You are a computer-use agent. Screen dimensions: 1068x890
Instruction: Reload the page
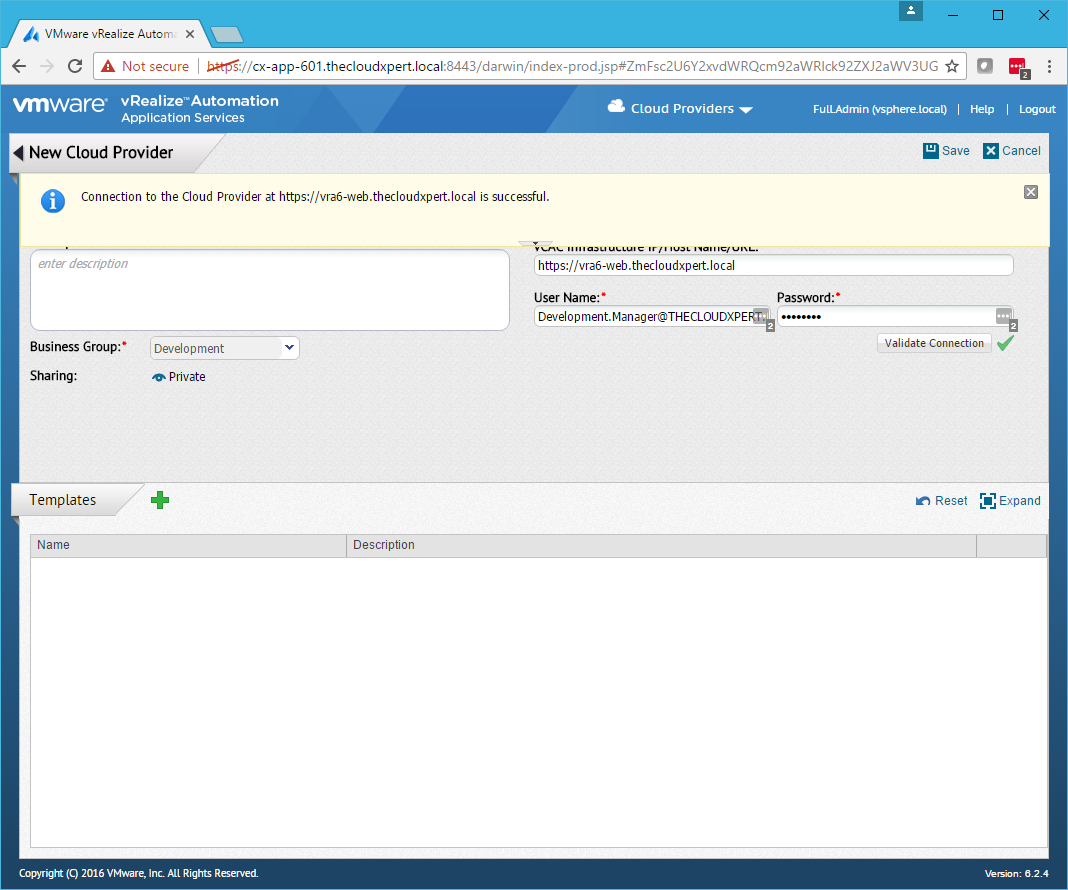coord(75,66)
